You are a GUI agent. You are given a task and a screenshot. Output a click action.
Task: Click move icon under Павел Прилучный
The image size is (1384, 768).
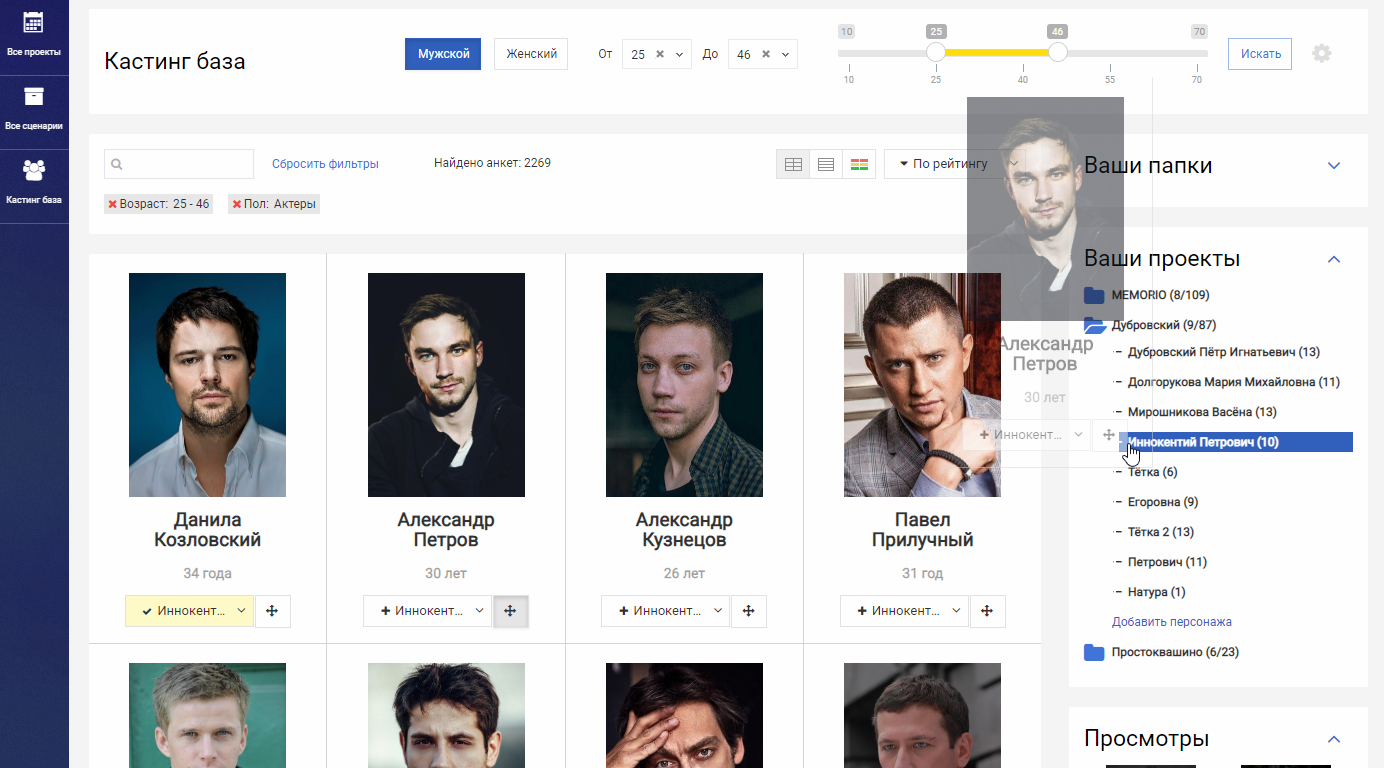(x=988, y=611)
